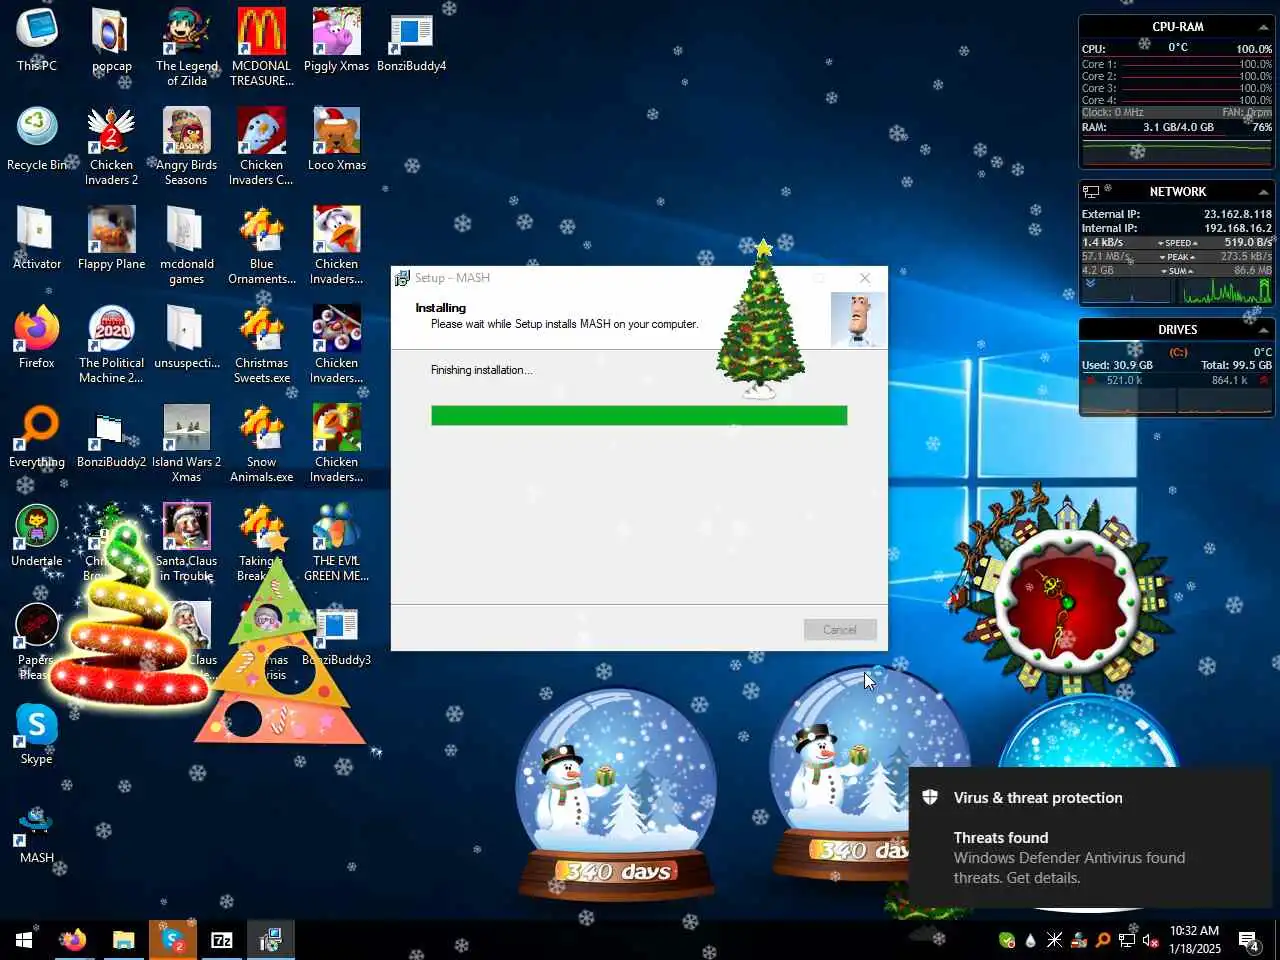Screen dimensions: 1280x960
Task: Open File Explorer from taskbar
Action: point(123,940)
